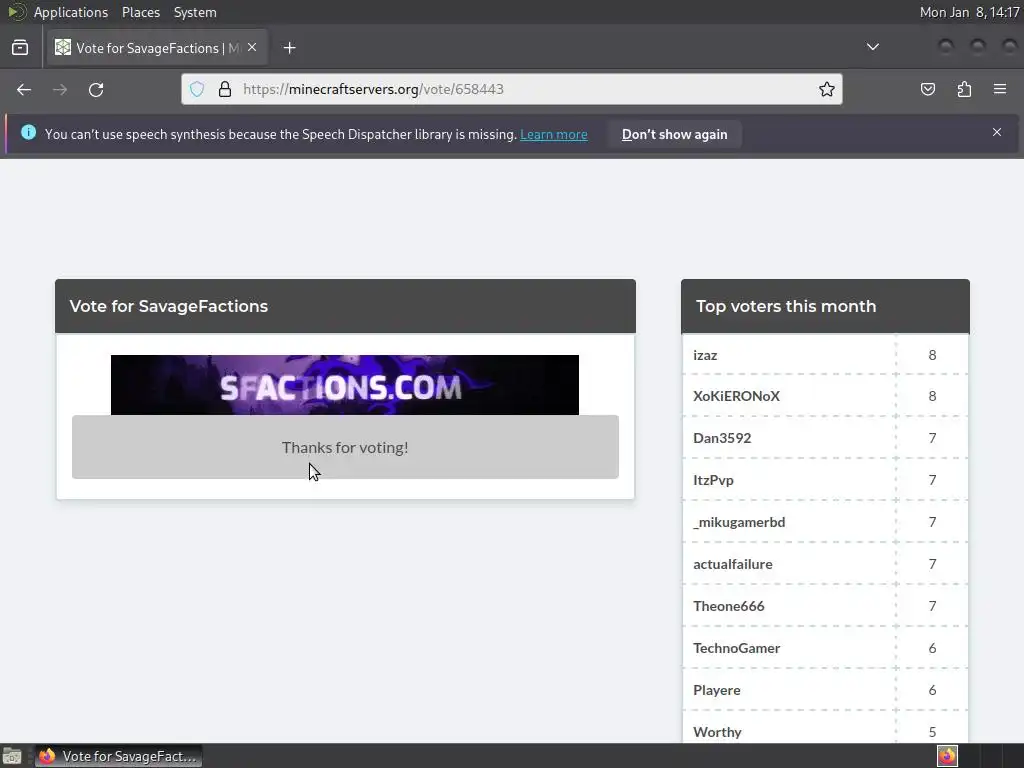
Task: Click the Thanks for voting button
Action: coord(345,447)
